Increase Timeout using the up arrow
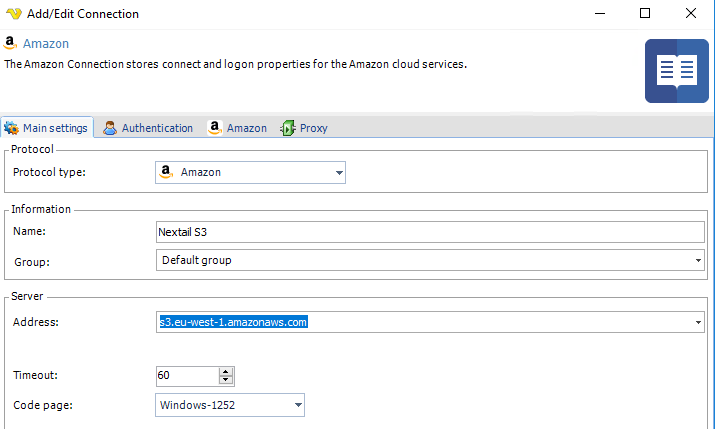 pyautogui.click(x=226, y=371)
